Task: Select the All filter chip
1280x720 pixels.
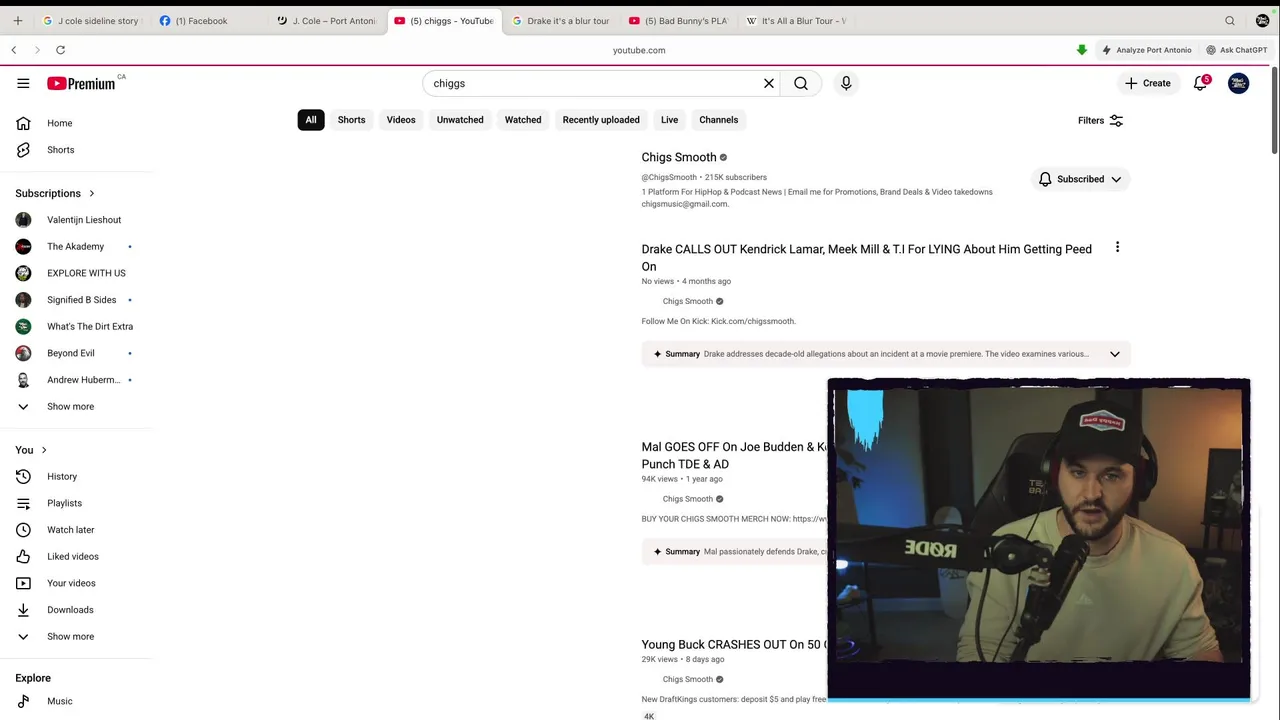Action: coord(311,120)
